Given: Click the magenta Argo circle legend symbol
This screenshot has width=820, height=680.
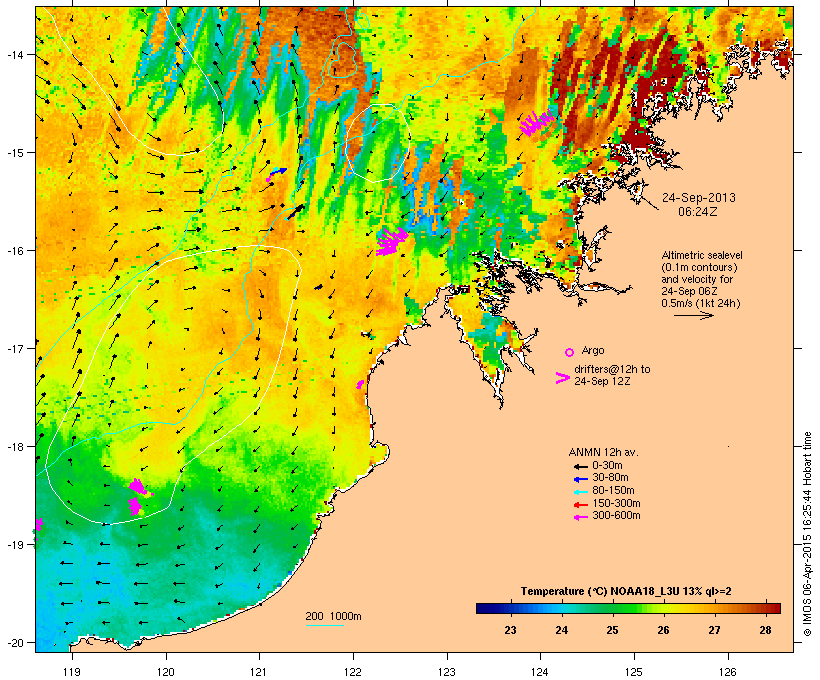Looking at the screenshot, I should (x=570, y=353).
